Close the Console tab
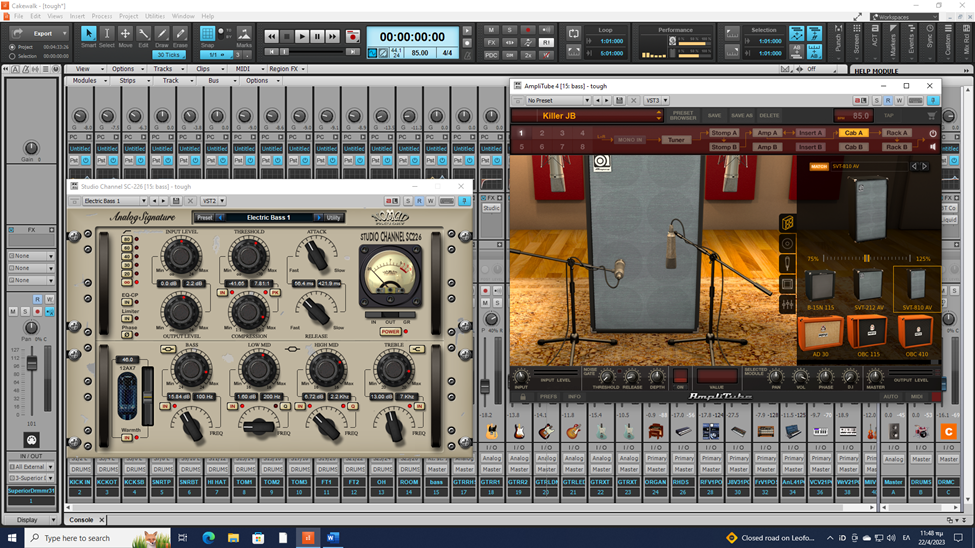Viewport: 975px width, 548px height. [101, 520]
